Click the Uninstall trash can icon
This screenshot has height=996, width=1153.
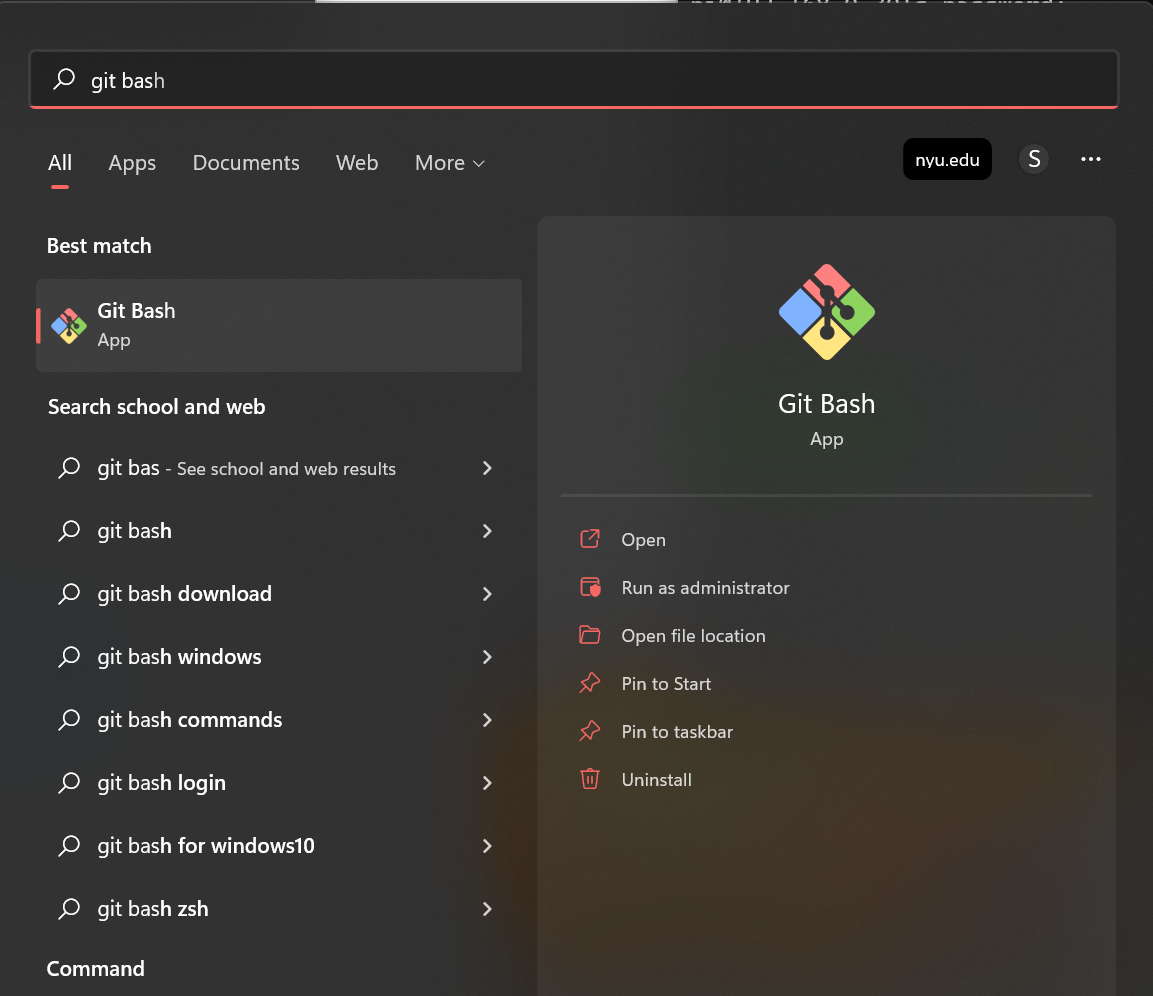pos(590,779)
